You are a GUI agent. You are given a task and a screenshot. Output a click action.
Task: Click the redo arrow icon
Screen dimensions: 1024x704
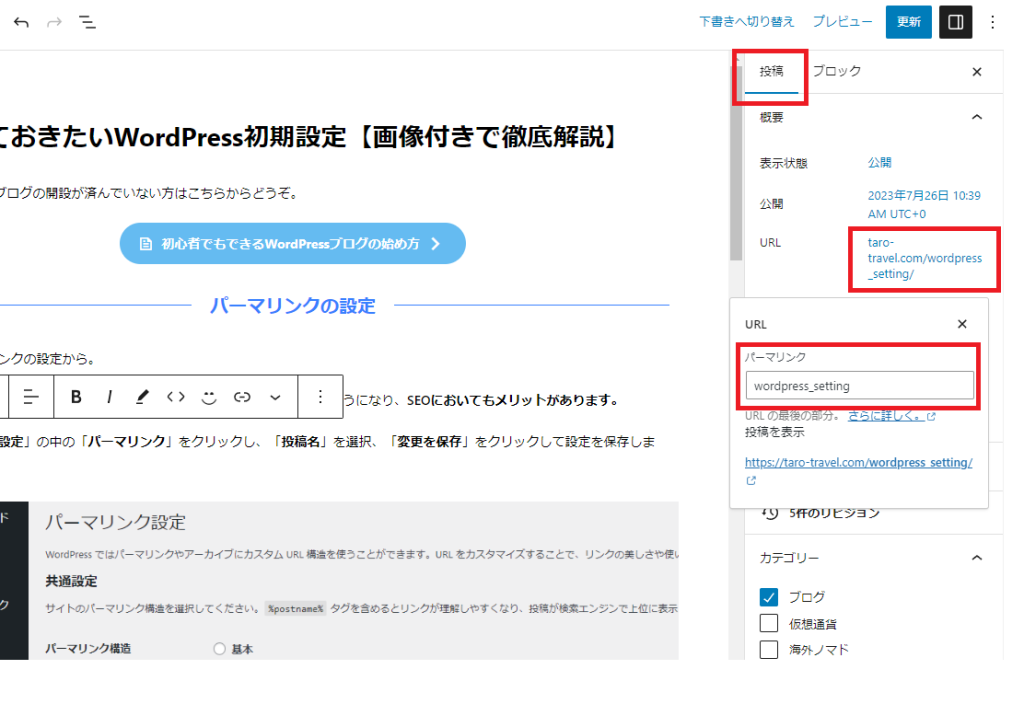pos(54,23)
